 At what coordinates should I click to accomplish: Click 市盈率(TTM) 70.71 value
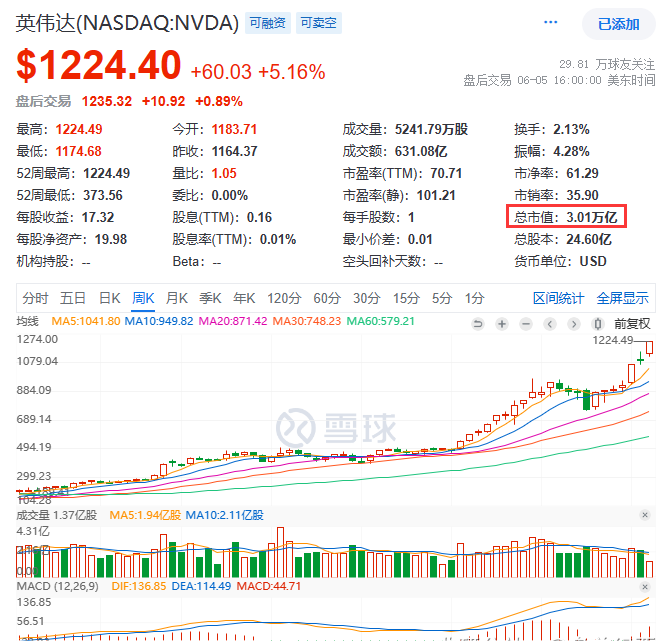(446, 173)
